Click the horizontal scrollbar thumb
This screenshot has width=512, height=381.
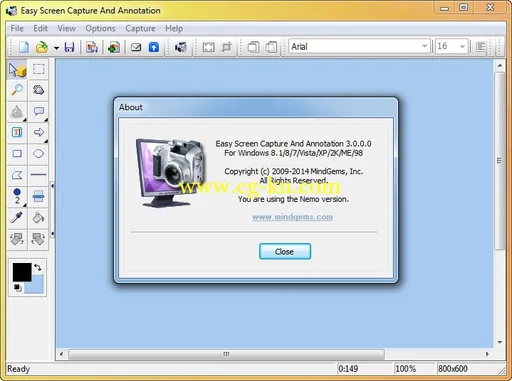226,354
